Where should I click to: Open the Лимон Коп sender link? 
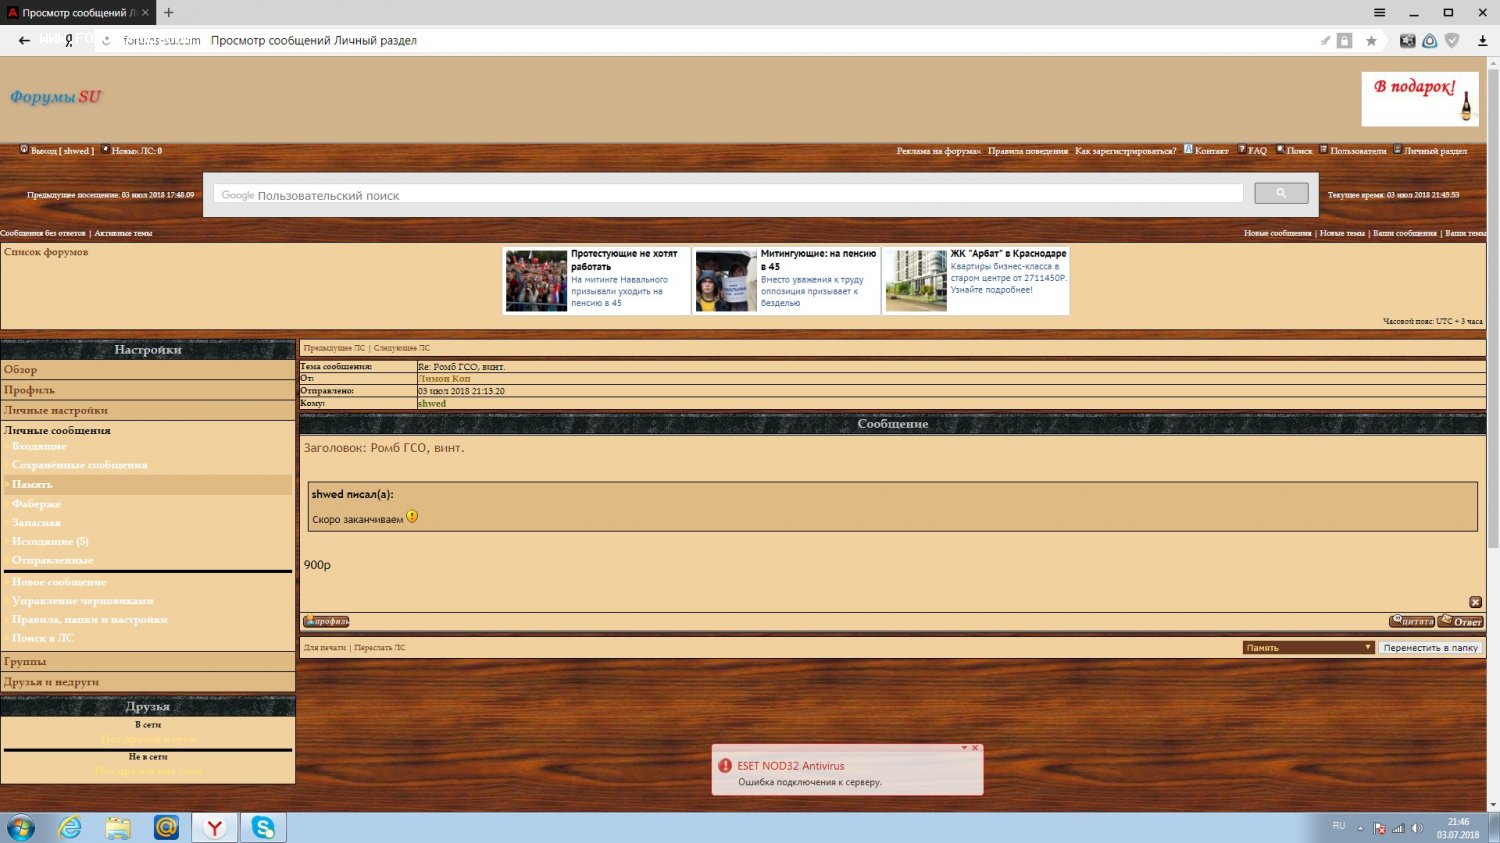[444, 379]
